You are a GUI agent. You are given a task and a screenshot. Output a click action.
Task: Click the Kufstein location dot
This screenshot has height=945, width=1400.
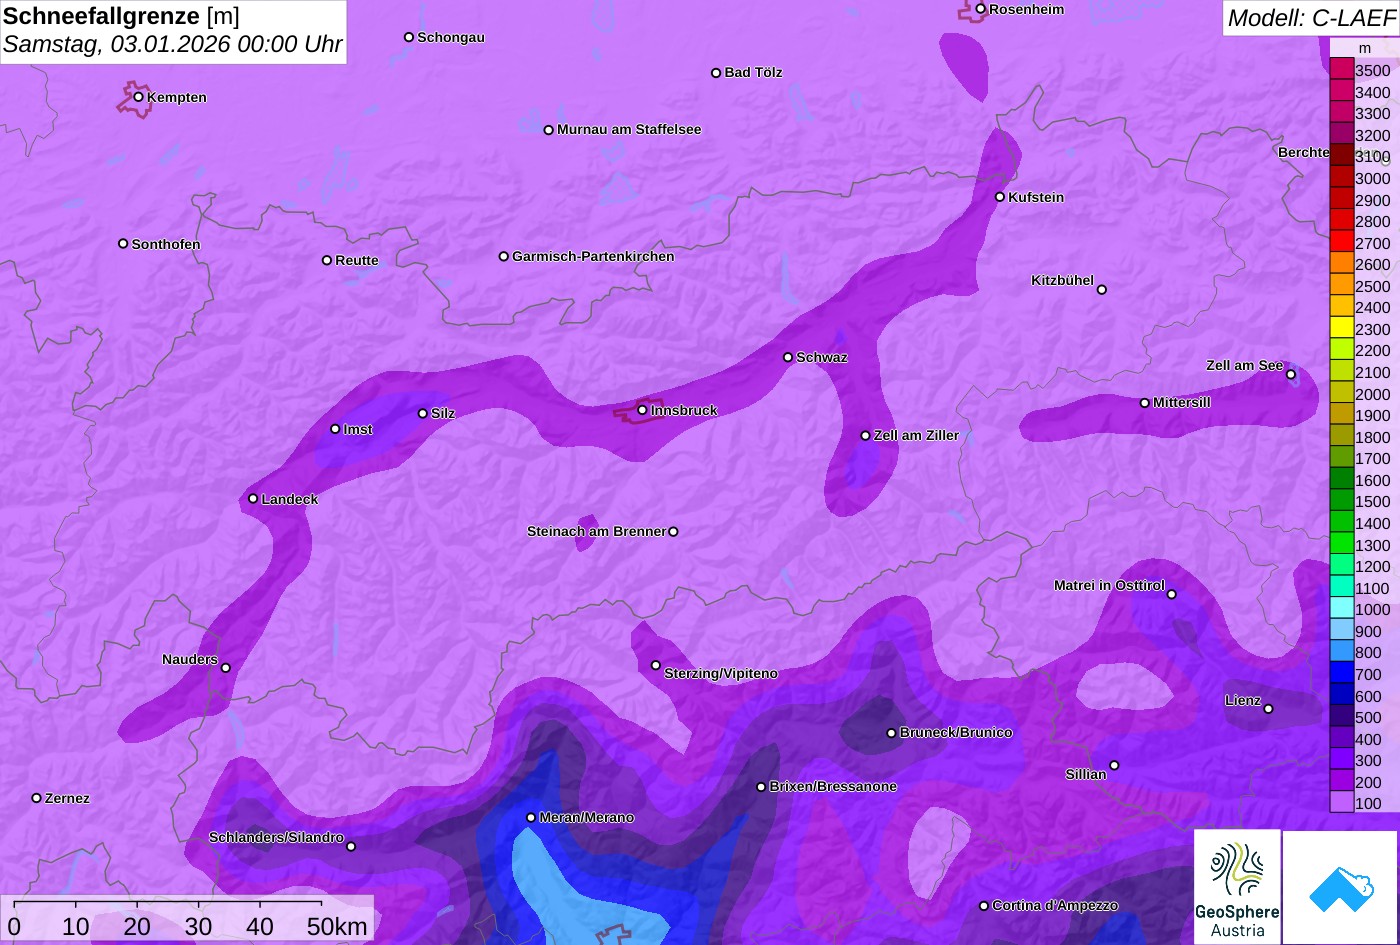click(x=999, y=197)
